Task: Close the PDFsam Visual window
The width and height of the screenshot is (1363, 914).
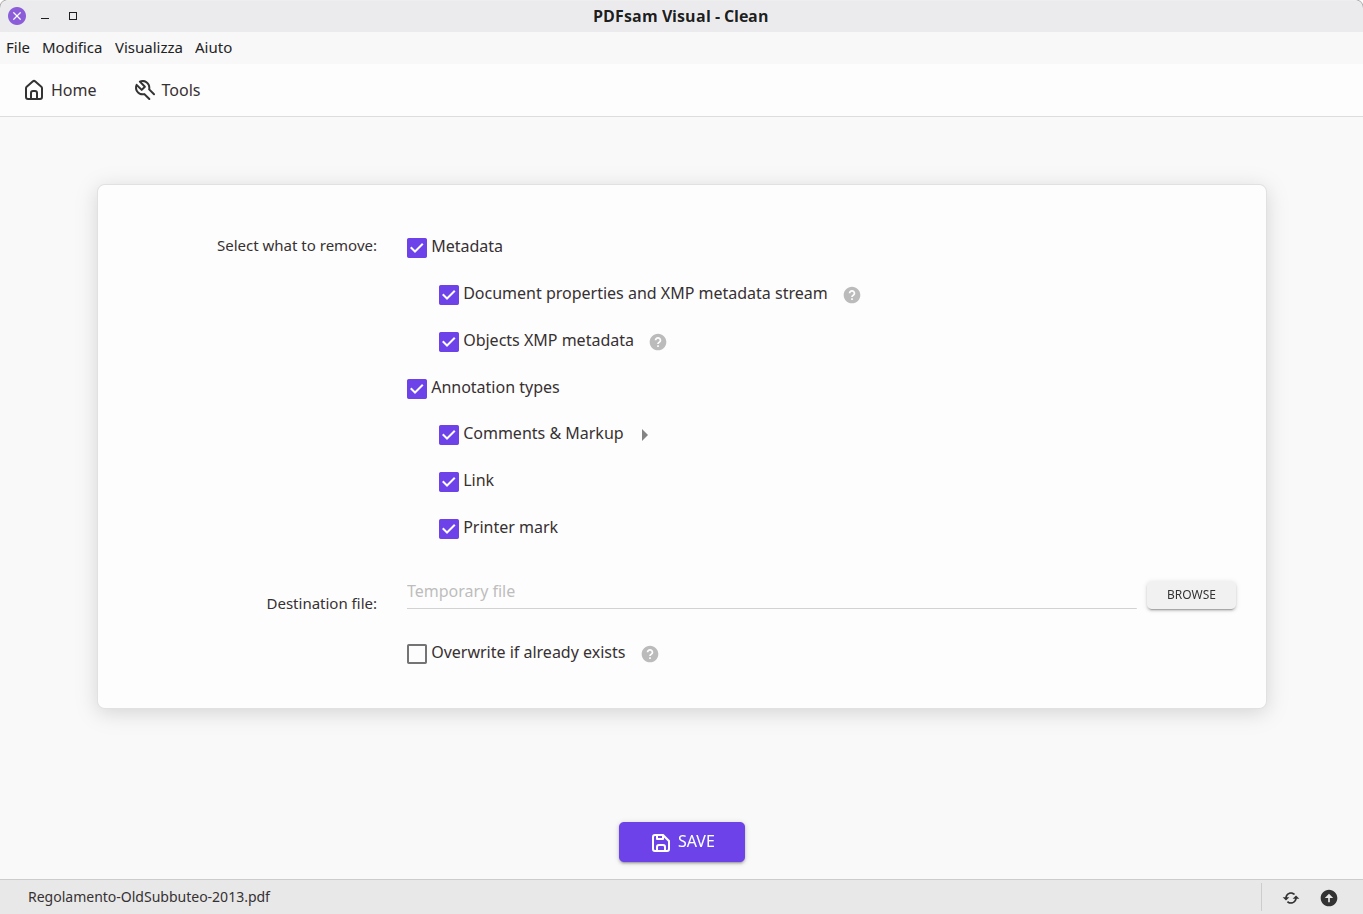Action: click(x=17, y=16)
